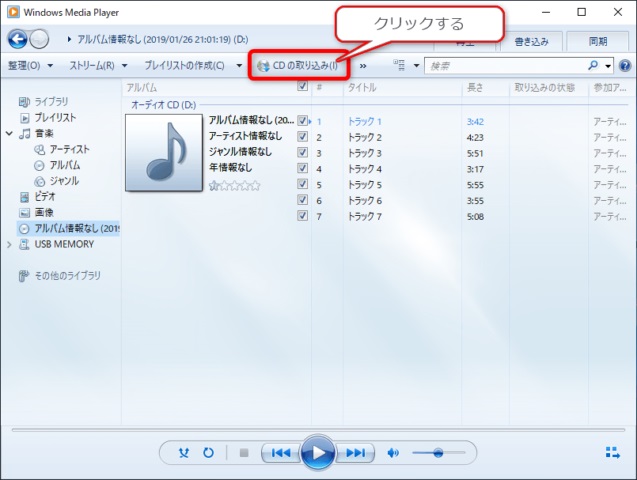
Task: Start playback with the Play button
Action: pyautogui.click(x=318, y=452)
